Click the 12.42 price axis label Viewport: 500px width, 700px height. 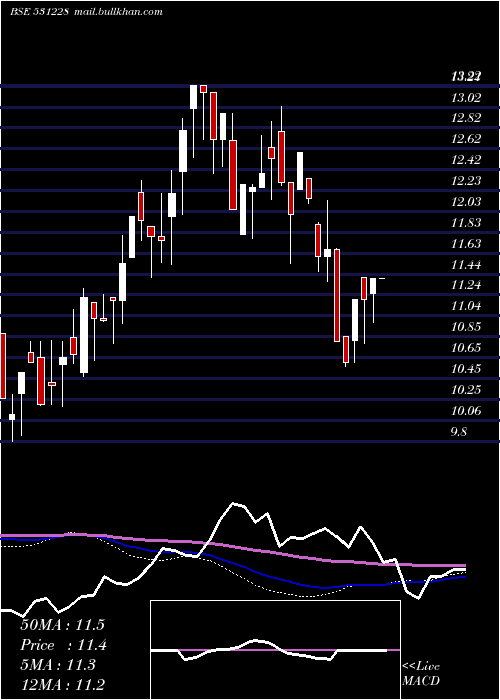pyautogui.click(x=466, y=160)
